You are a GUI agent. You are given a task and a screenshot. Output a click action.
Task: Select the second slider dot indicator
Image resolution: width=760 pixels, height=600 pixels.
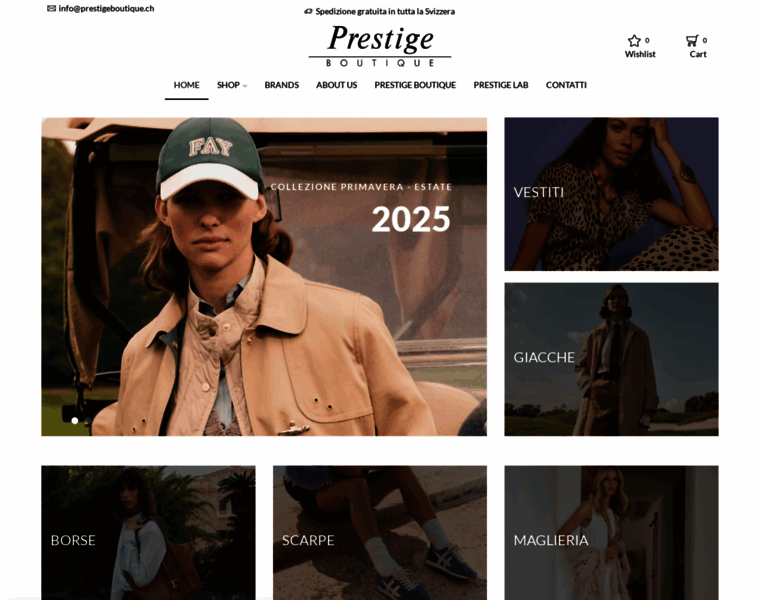(x=87, y=421)
